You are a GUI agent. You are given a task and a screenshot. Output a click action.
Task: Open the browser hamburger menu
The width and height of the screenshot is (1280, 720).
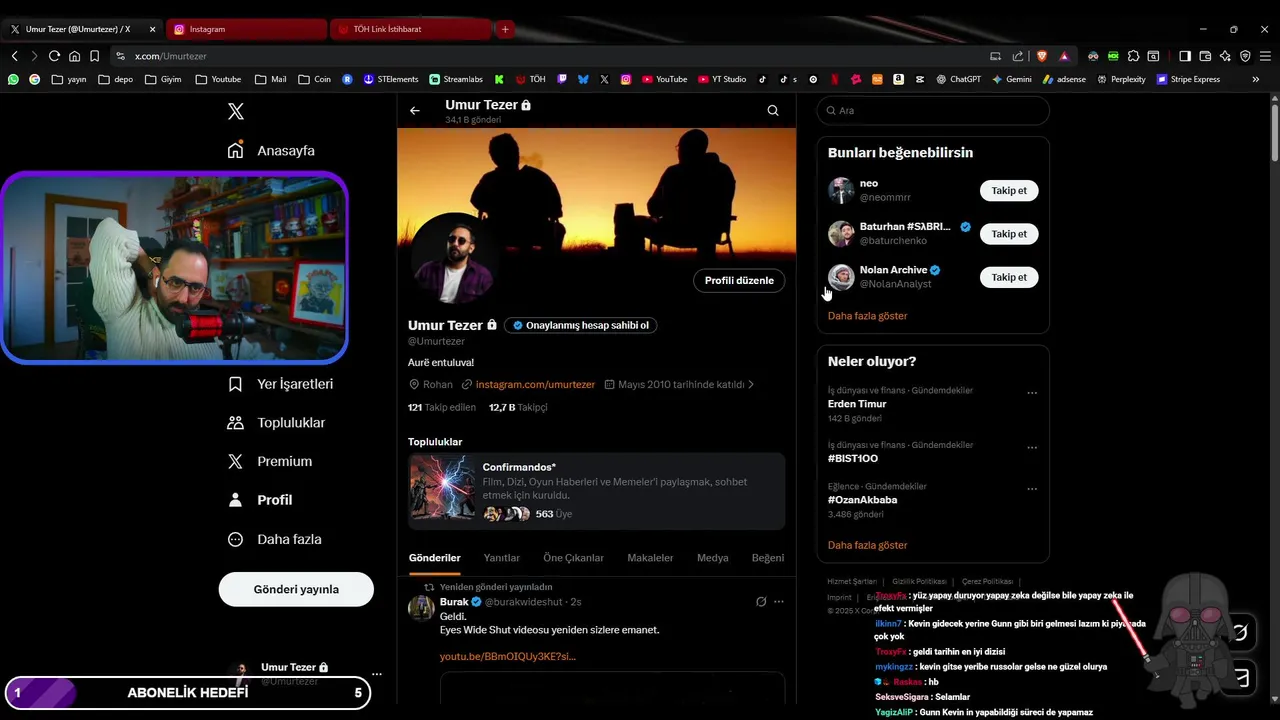(1265, 56)
